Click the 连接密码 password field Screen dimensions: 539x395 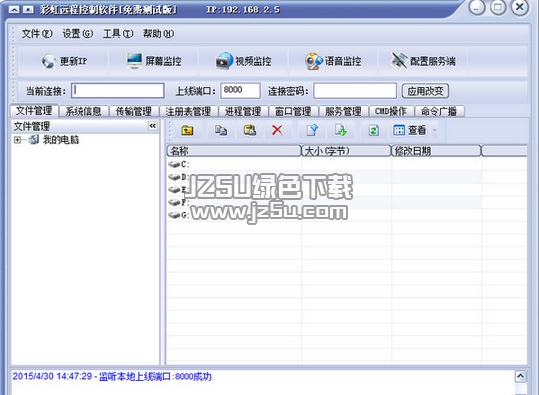pos(355,91)
